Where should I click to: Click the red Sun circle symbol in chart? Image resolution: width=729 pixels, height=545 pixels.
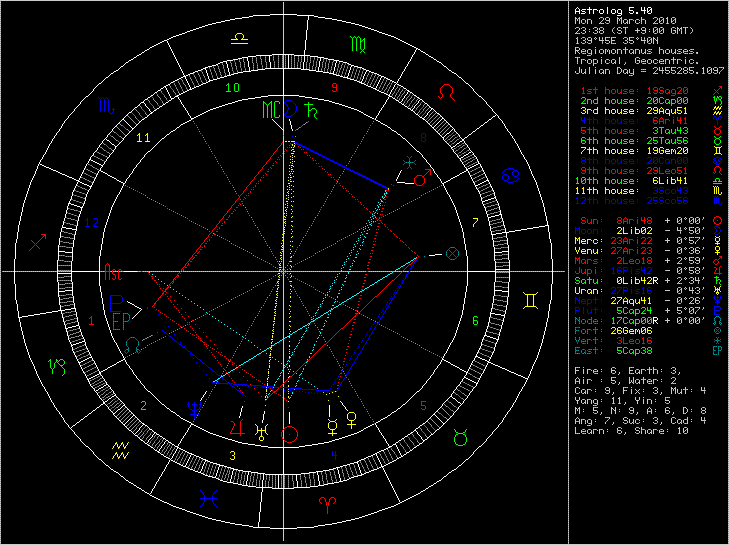(x=289, y=434)
